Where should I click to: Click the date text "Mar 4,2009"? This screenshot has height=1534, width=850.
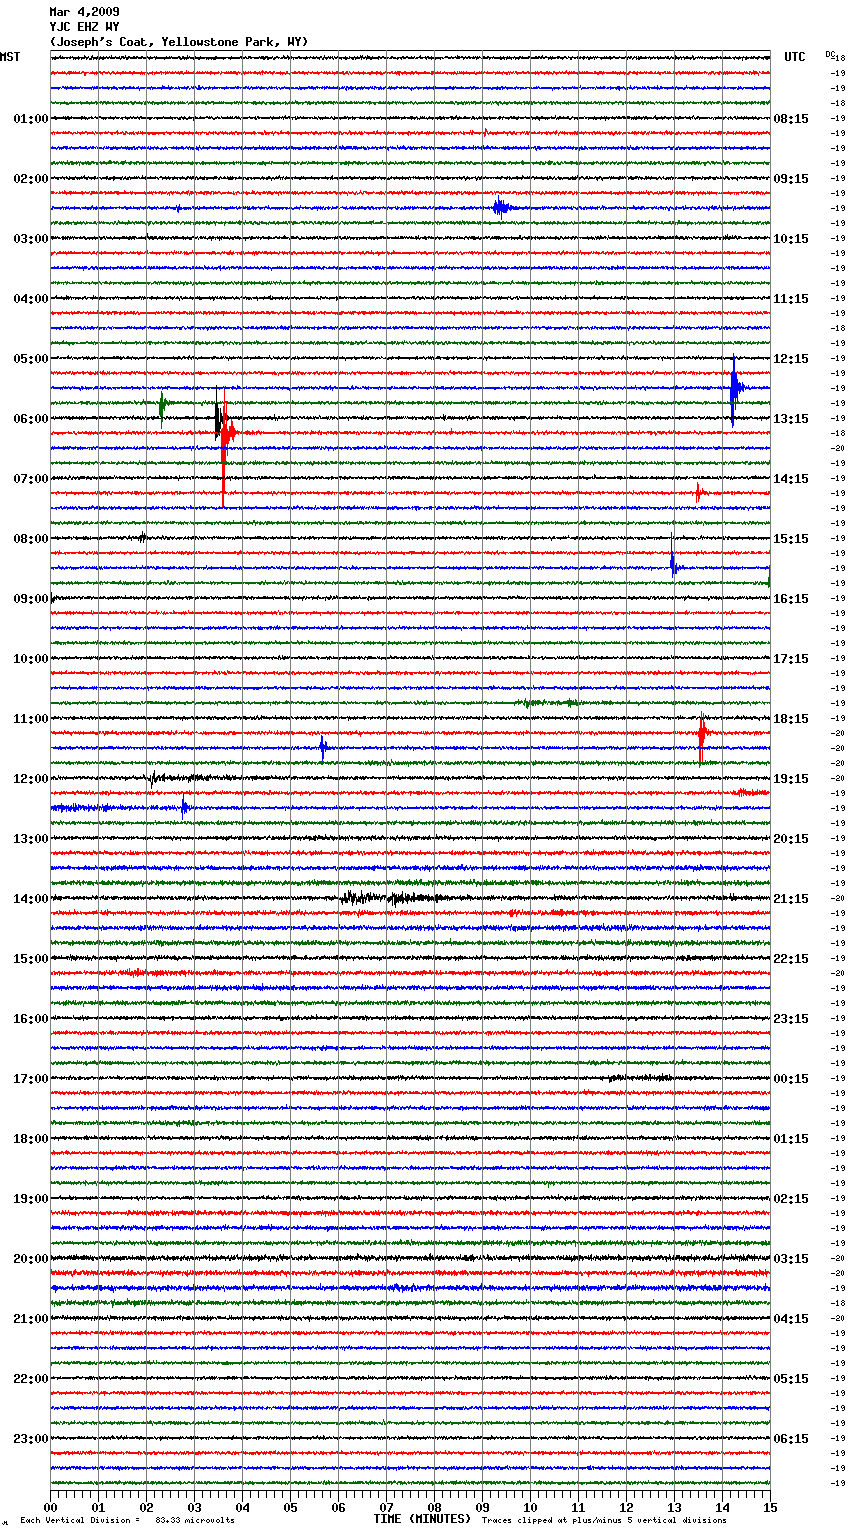click(84, 12)
